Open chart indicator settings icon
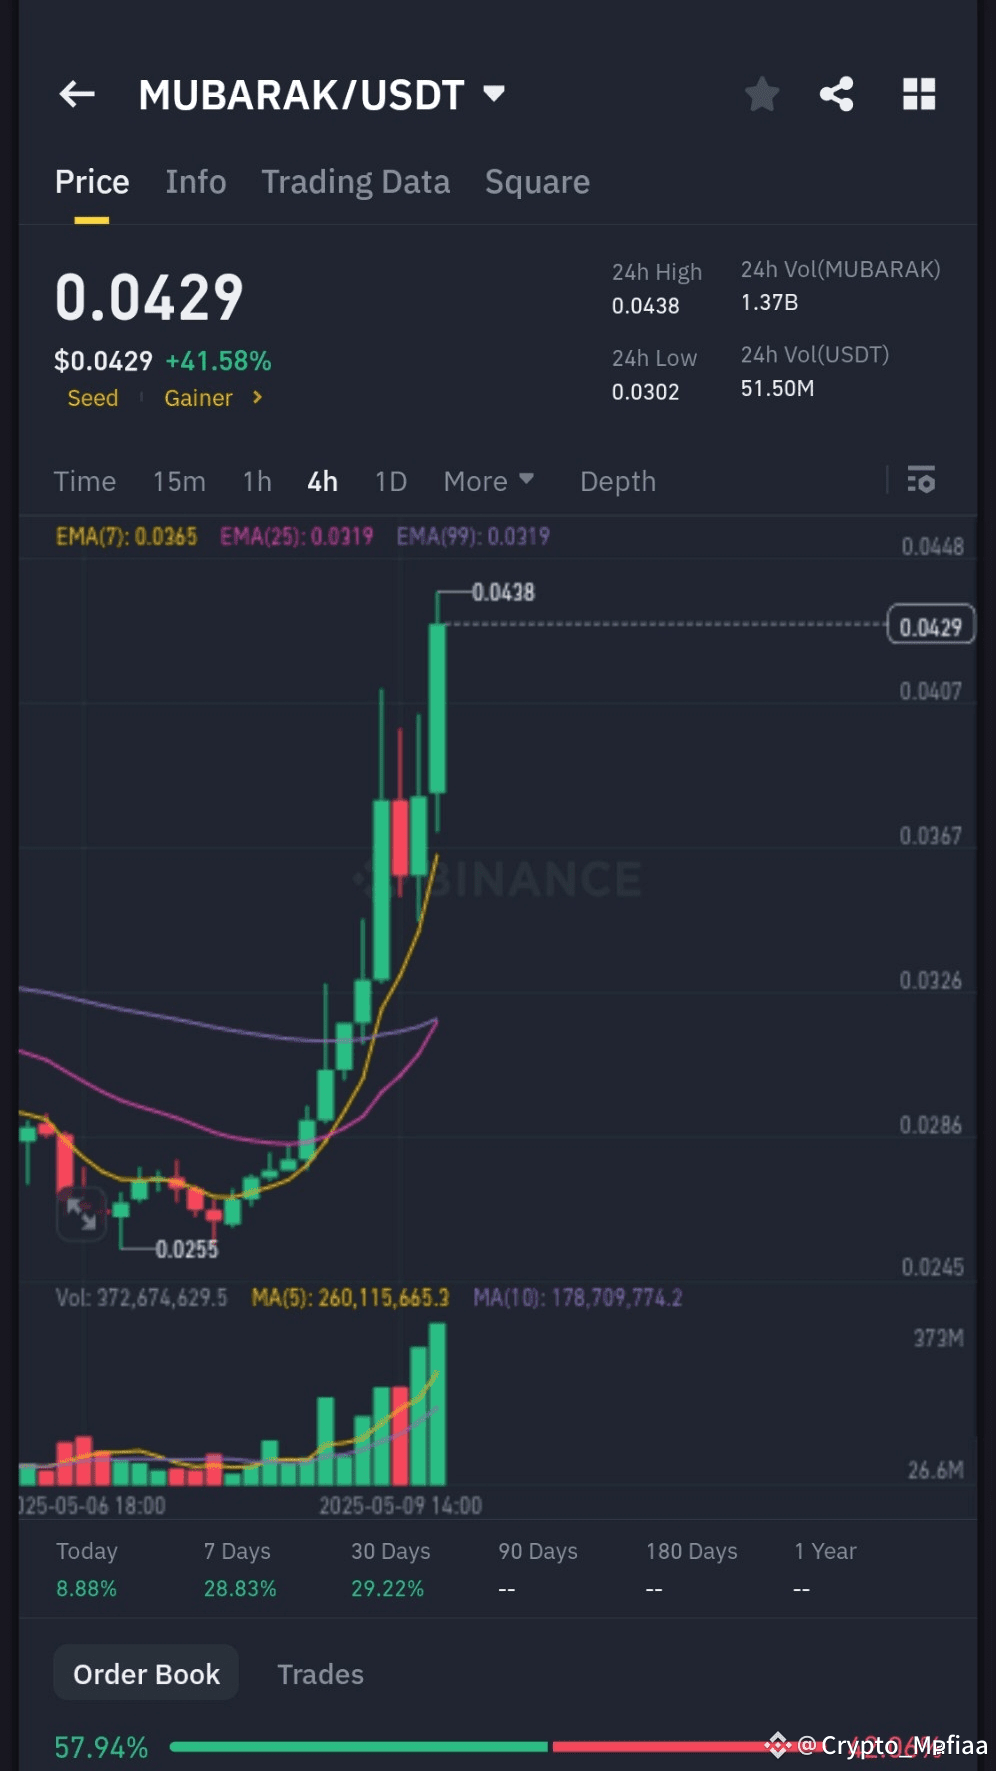 [921, 480]
